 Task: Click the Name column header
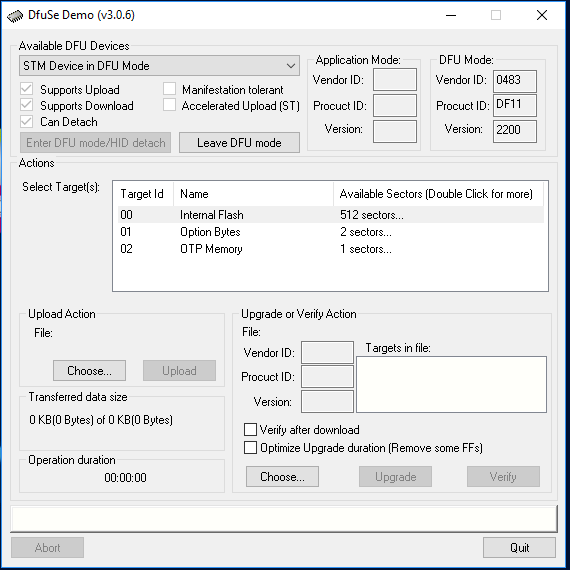[253, 194]
